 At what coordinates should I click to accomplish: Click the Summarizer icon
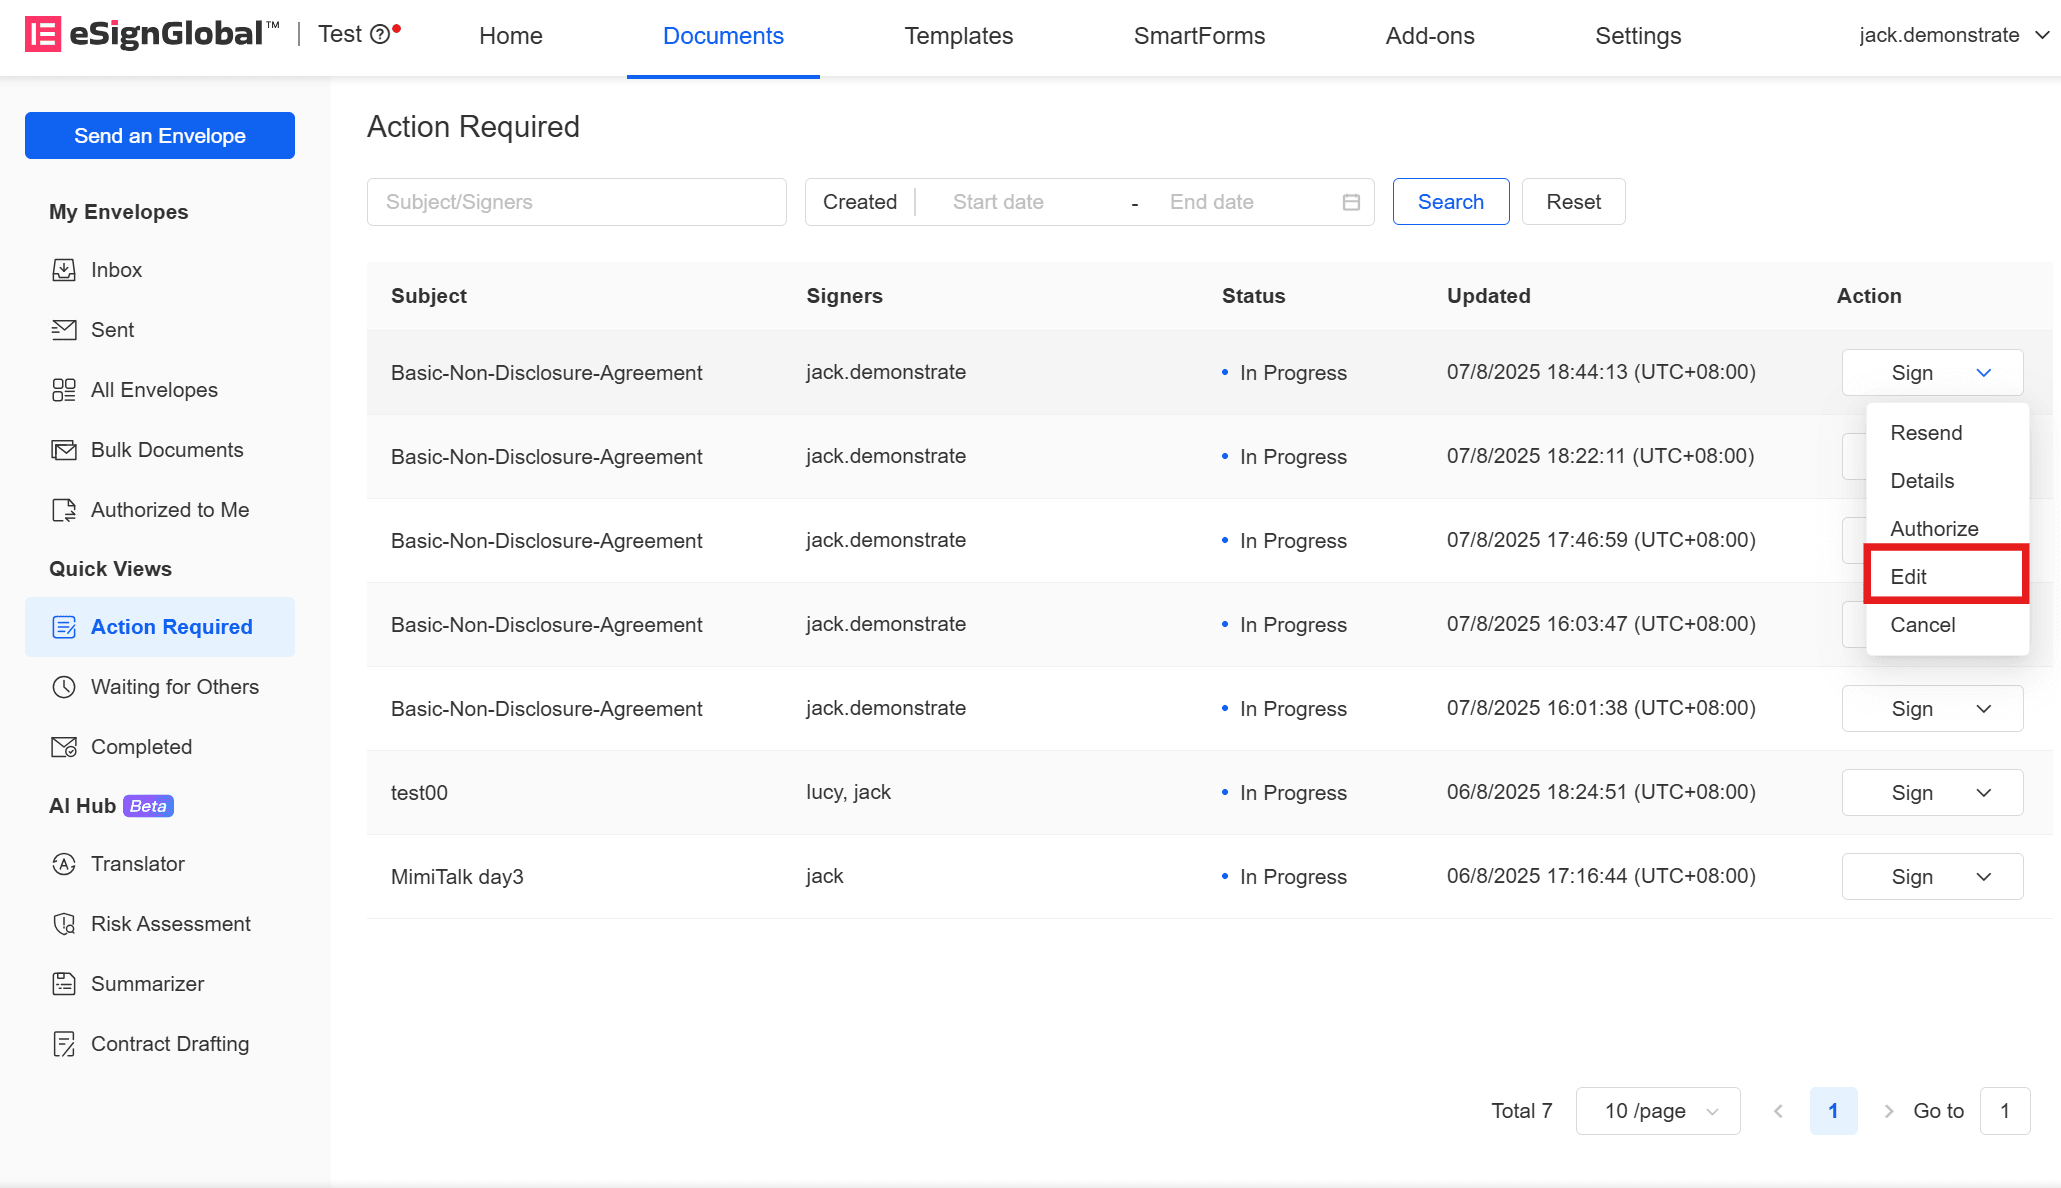64,984
